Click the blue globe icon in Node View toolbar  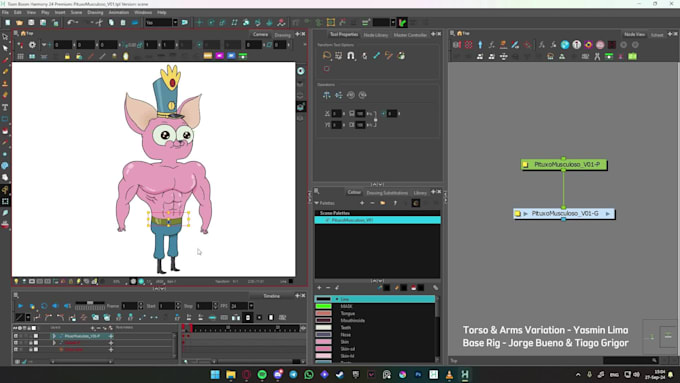click(x=565, y=45)
